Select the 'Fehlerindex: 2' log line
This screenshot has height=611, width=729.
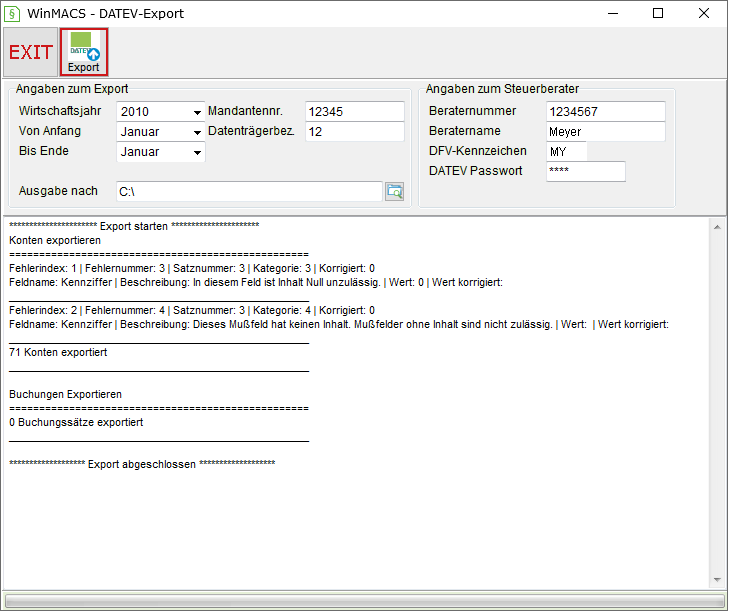192,310
